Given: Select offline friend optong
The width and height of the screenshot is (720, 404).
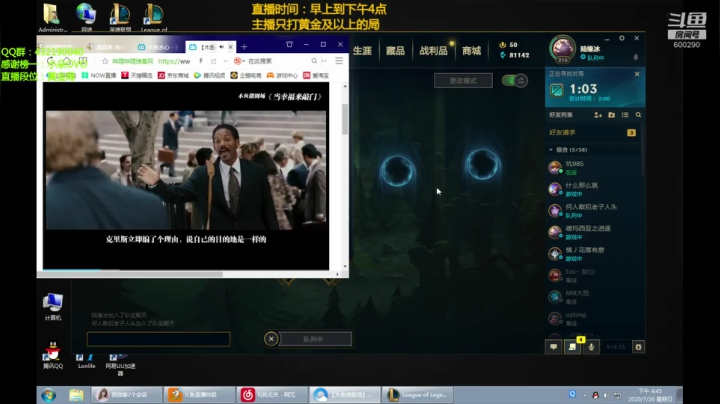Looking at the screenshot, I should click(593, 319).
